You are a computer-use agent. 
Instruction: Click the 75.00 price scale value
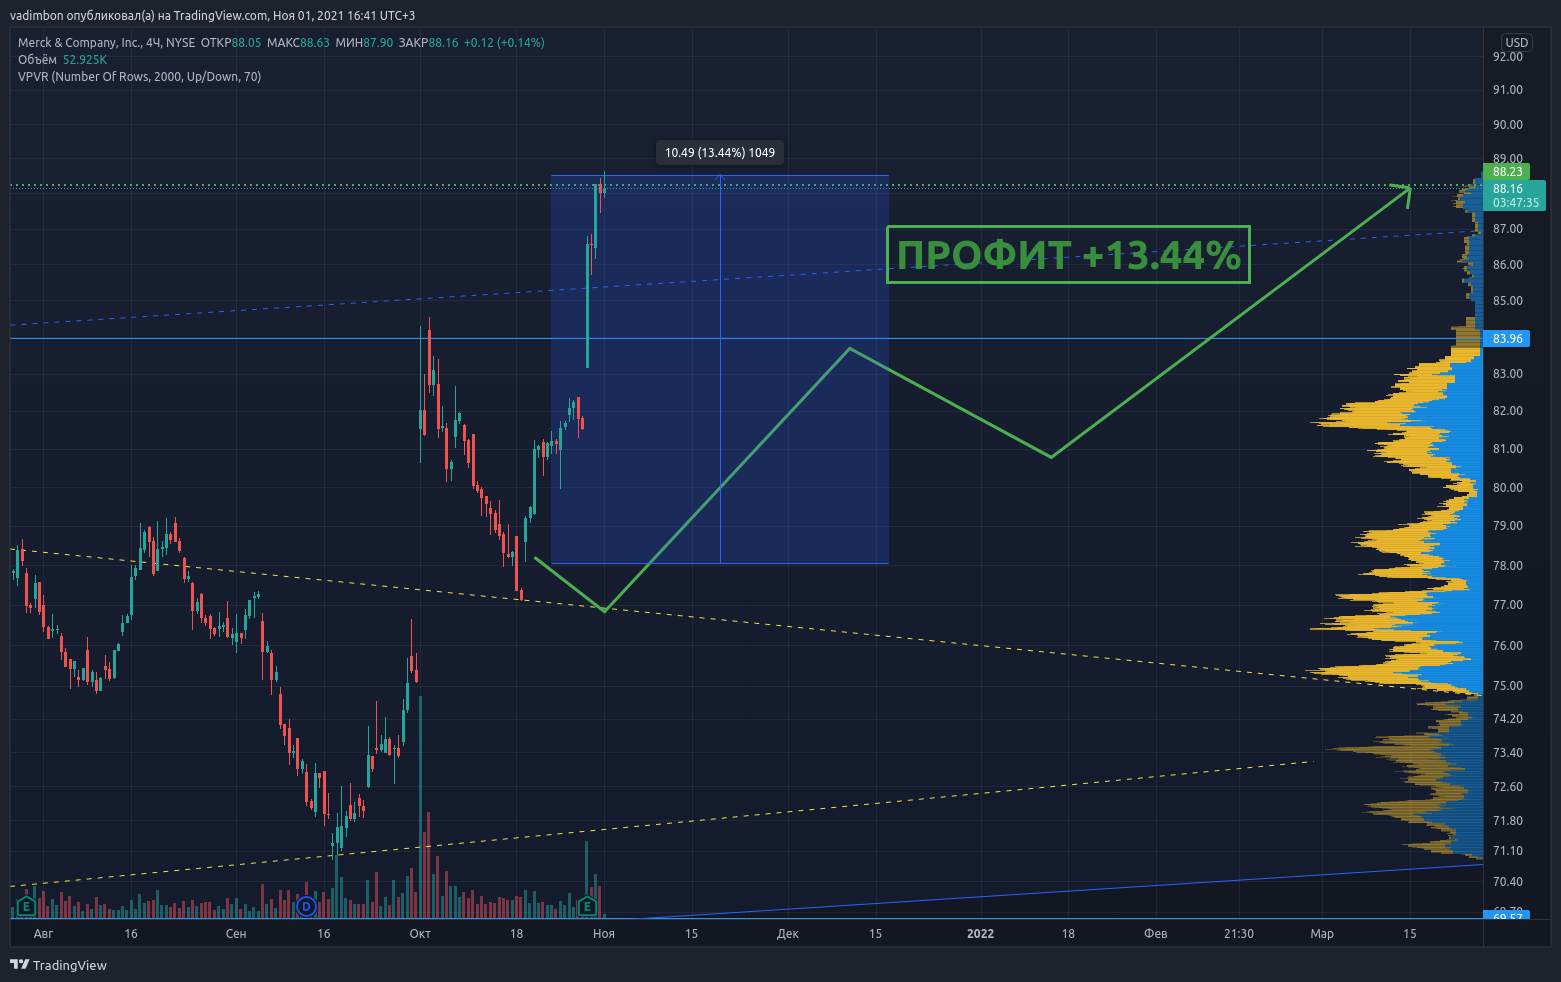(1508, 686)
